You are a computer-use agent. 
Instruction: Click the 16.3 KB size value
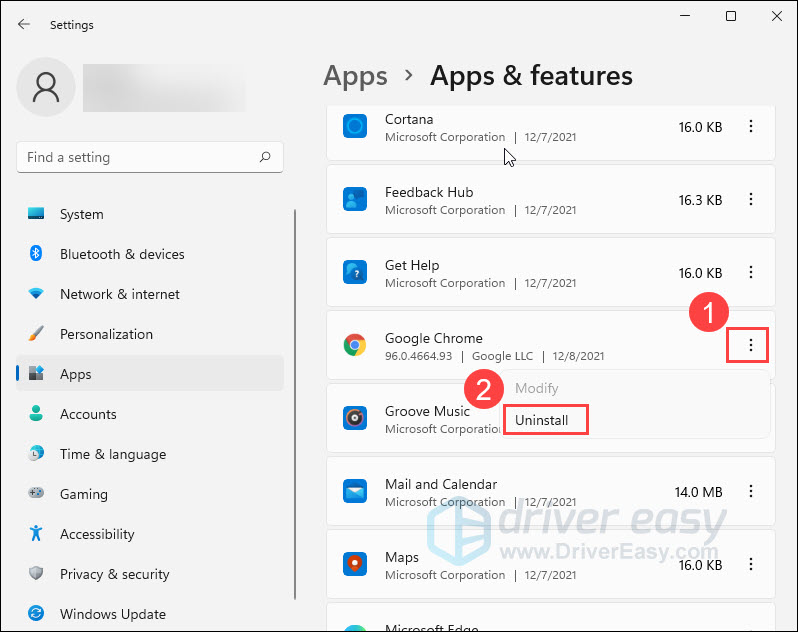tap(700, 200)
